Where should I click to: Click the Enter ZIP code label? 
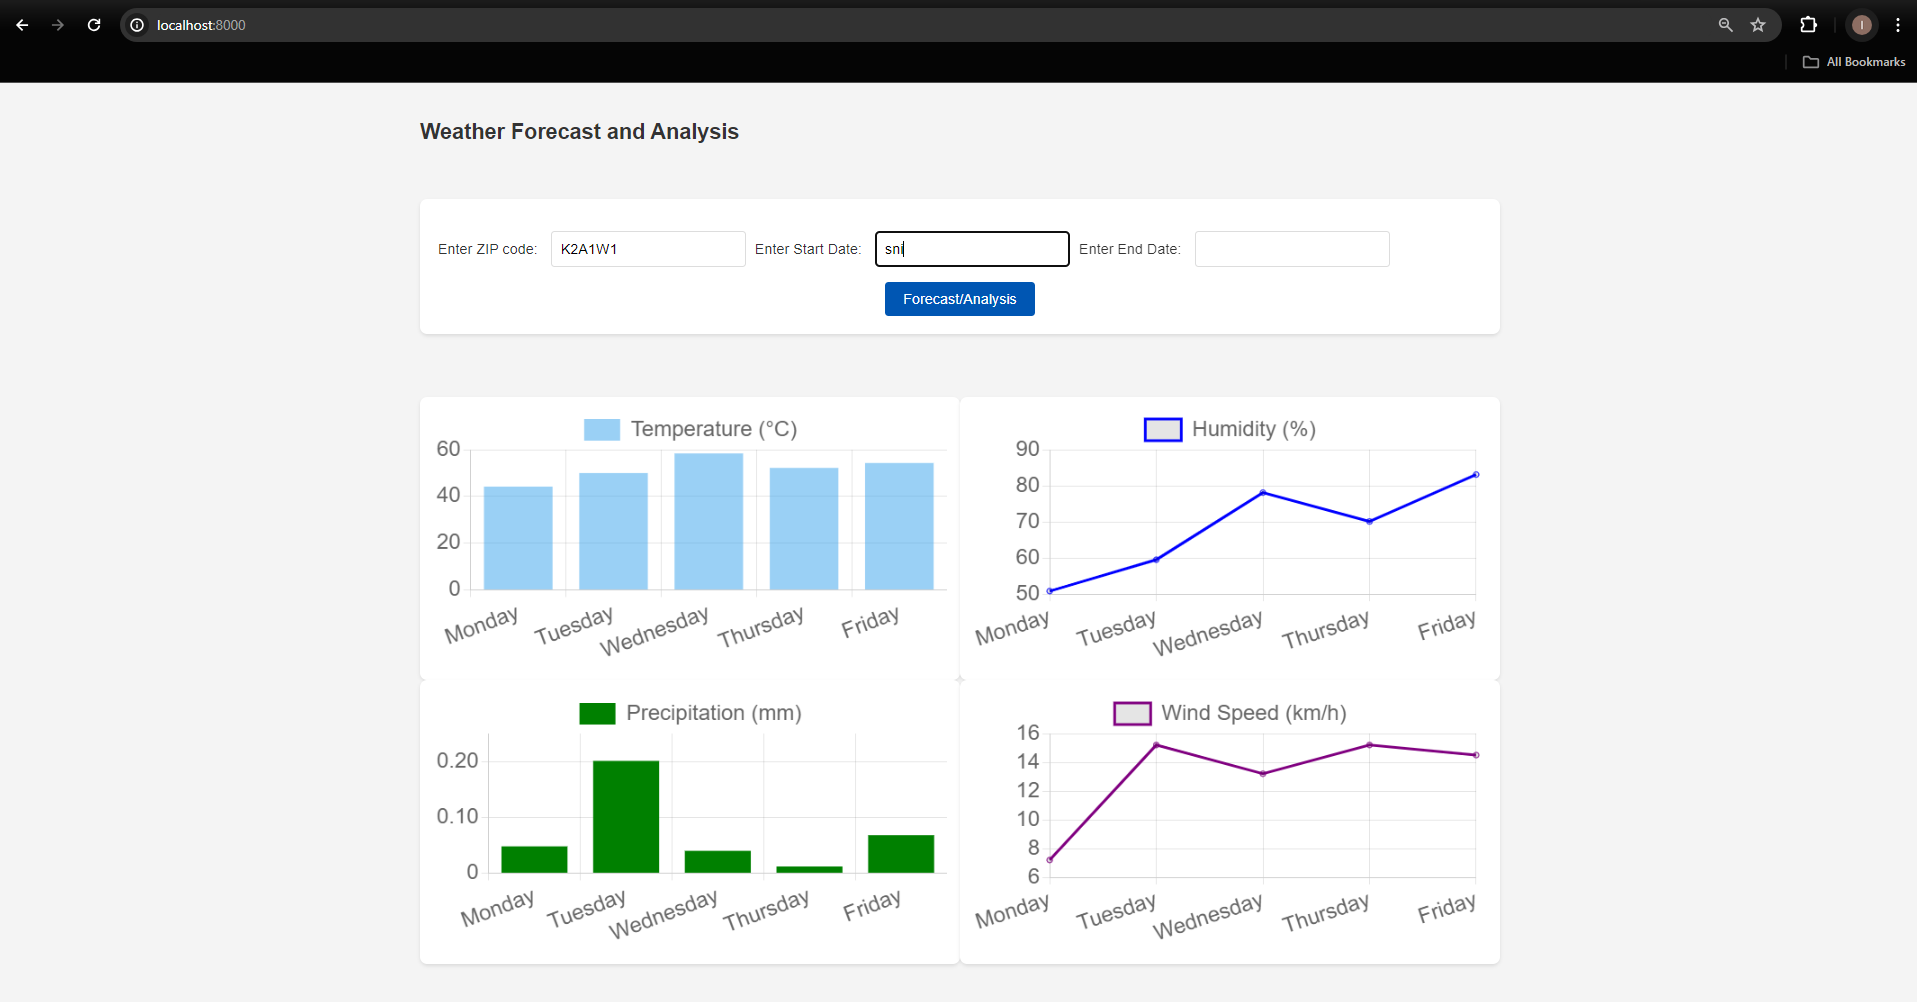pos(488,249)
